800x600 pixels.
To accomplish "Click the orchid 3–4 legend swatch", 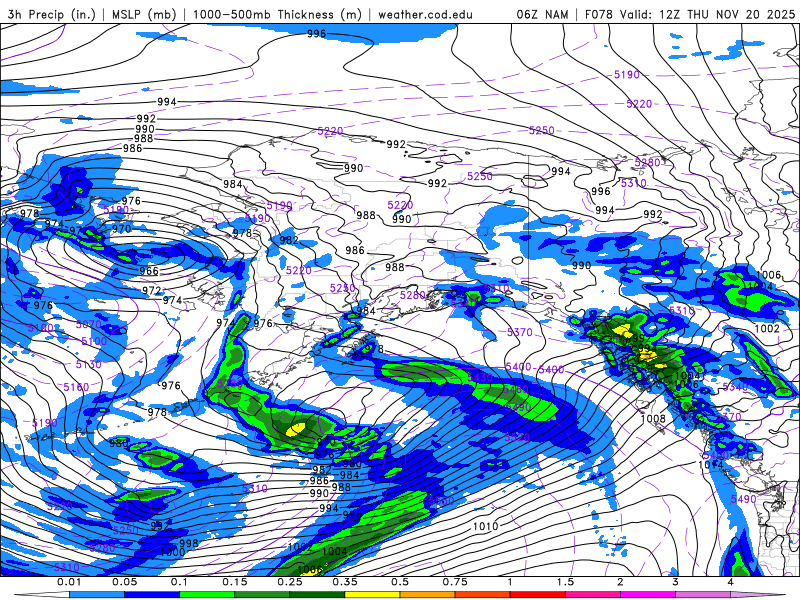I will point(703,595).
